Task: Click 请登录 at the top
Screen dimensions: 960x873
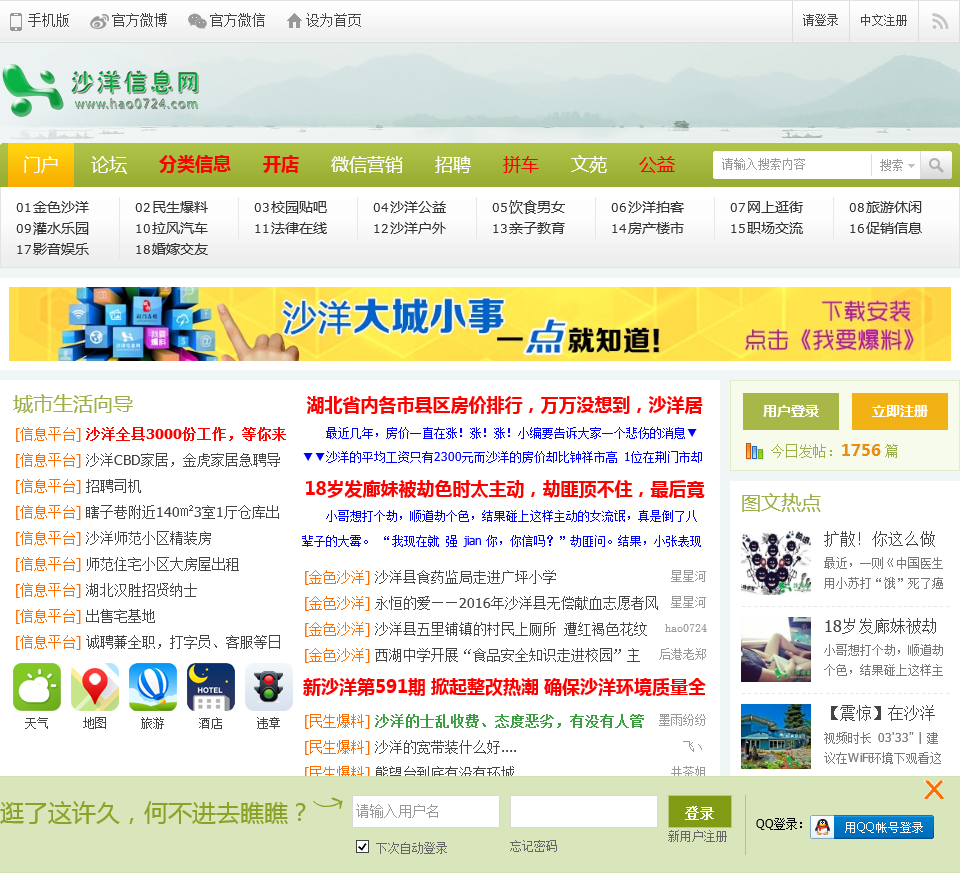Action: pos(820,21)
